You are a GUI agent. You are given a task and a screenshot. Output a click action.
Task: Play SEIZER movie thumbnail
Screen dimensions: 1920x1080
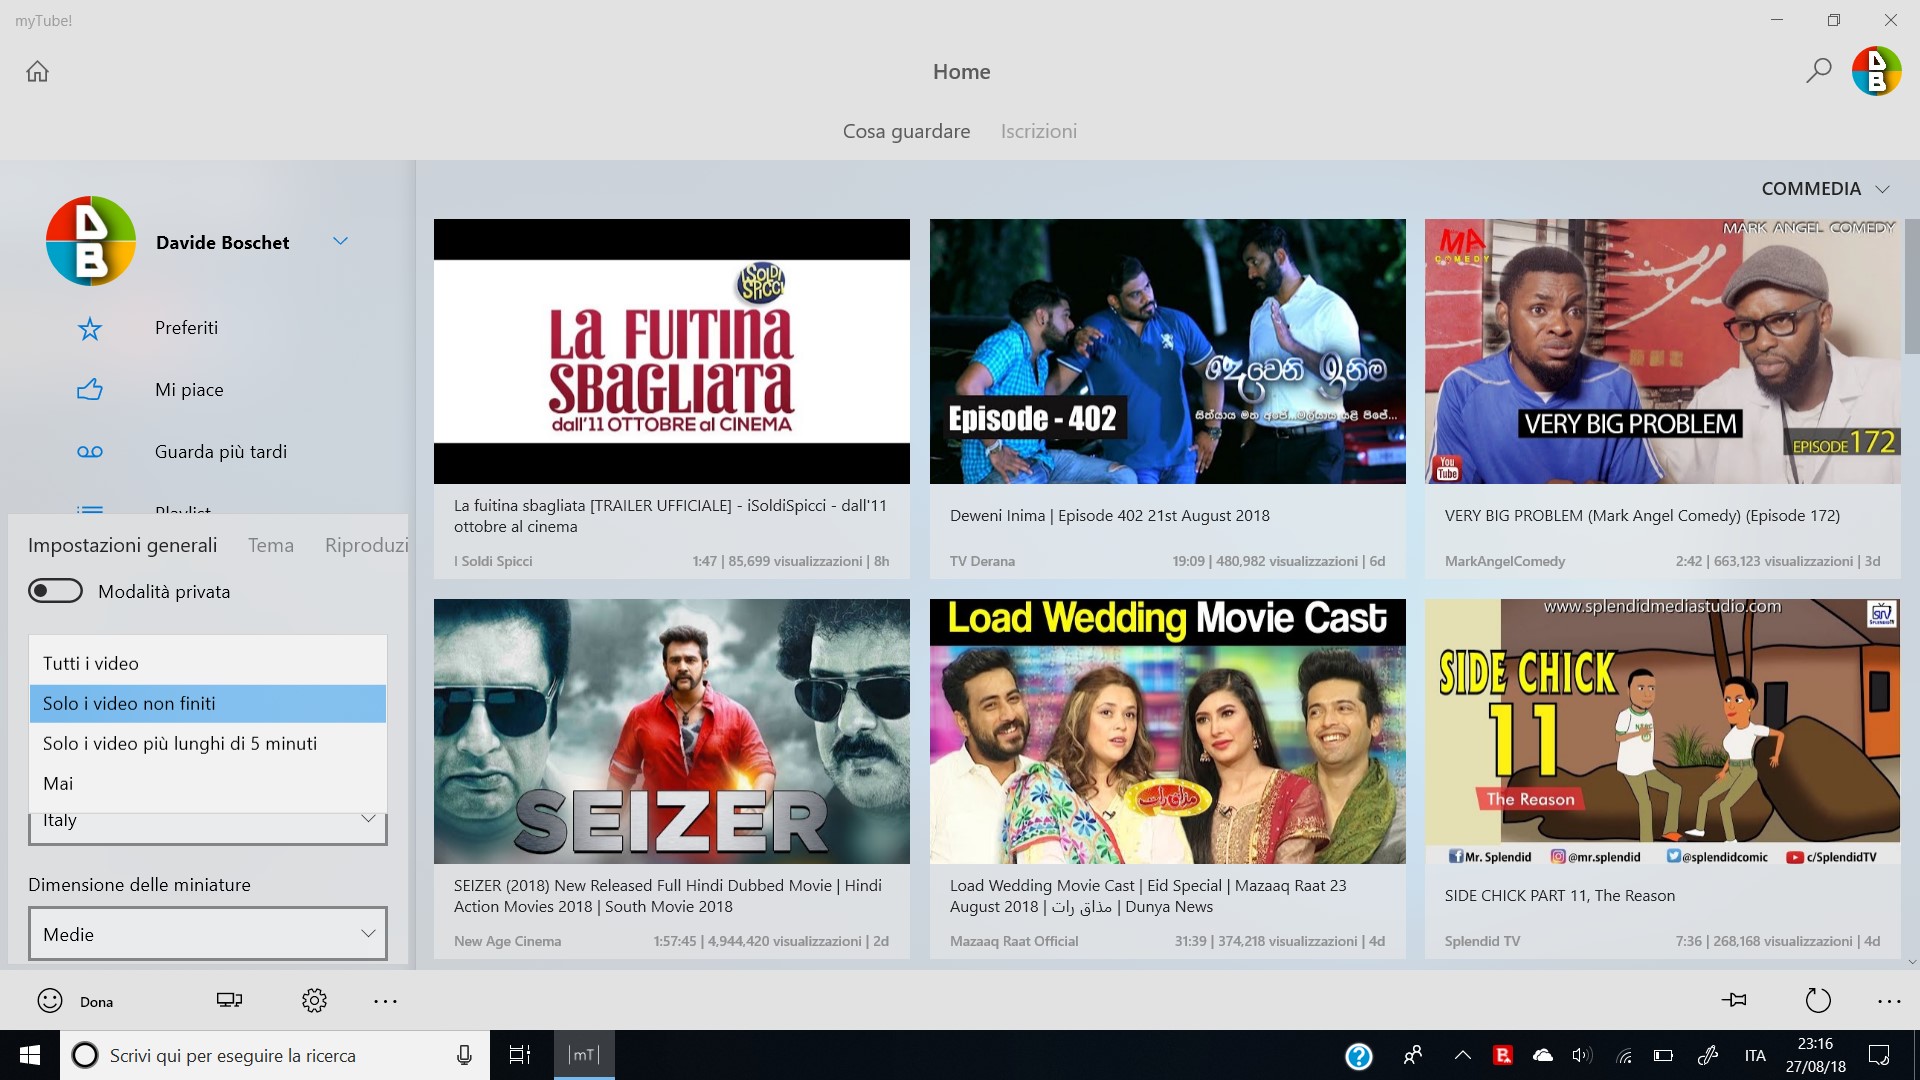tap(672, 731)
